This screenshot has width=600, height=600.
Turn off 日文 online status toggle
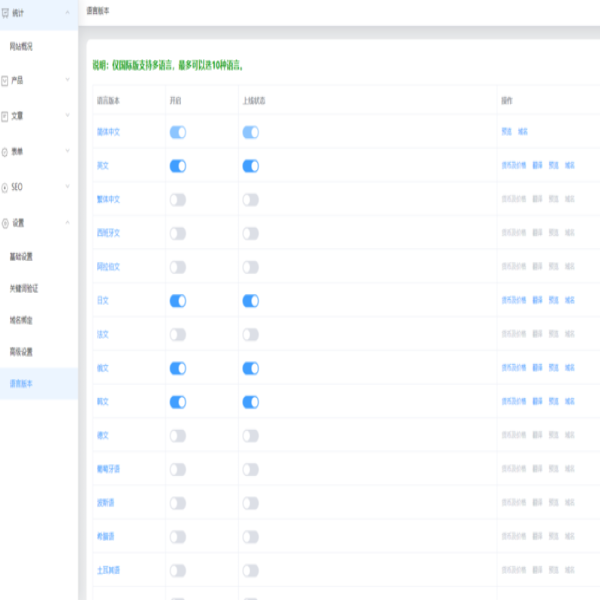click(x=251, y=301)
